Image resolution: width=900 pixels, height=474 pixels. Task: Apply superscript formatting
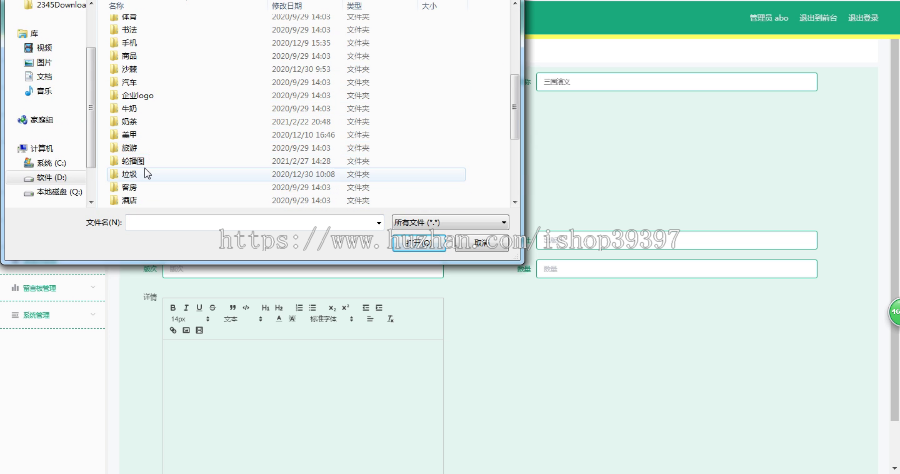tap(345, 308)
